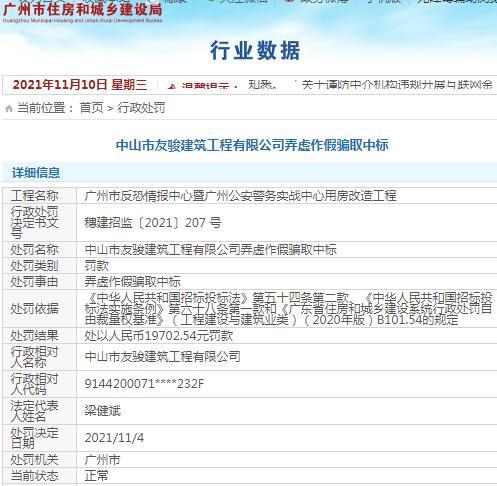The height and width of the screenshot is (486, 497).
Task: Select the code 9144200071****232F
Action: pos(144,384)
